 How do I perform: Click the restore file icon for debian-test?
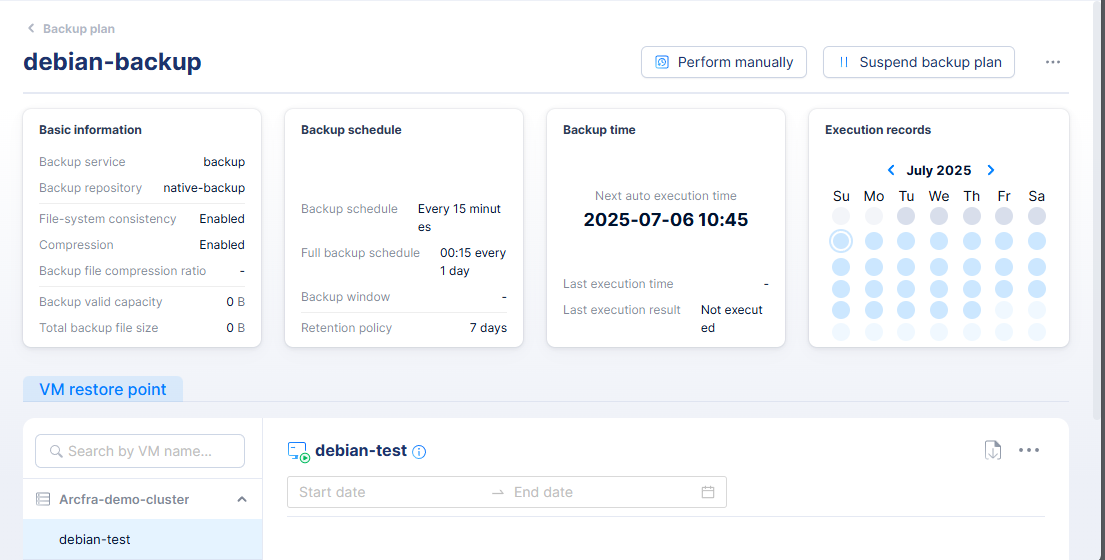pos(992,450)
